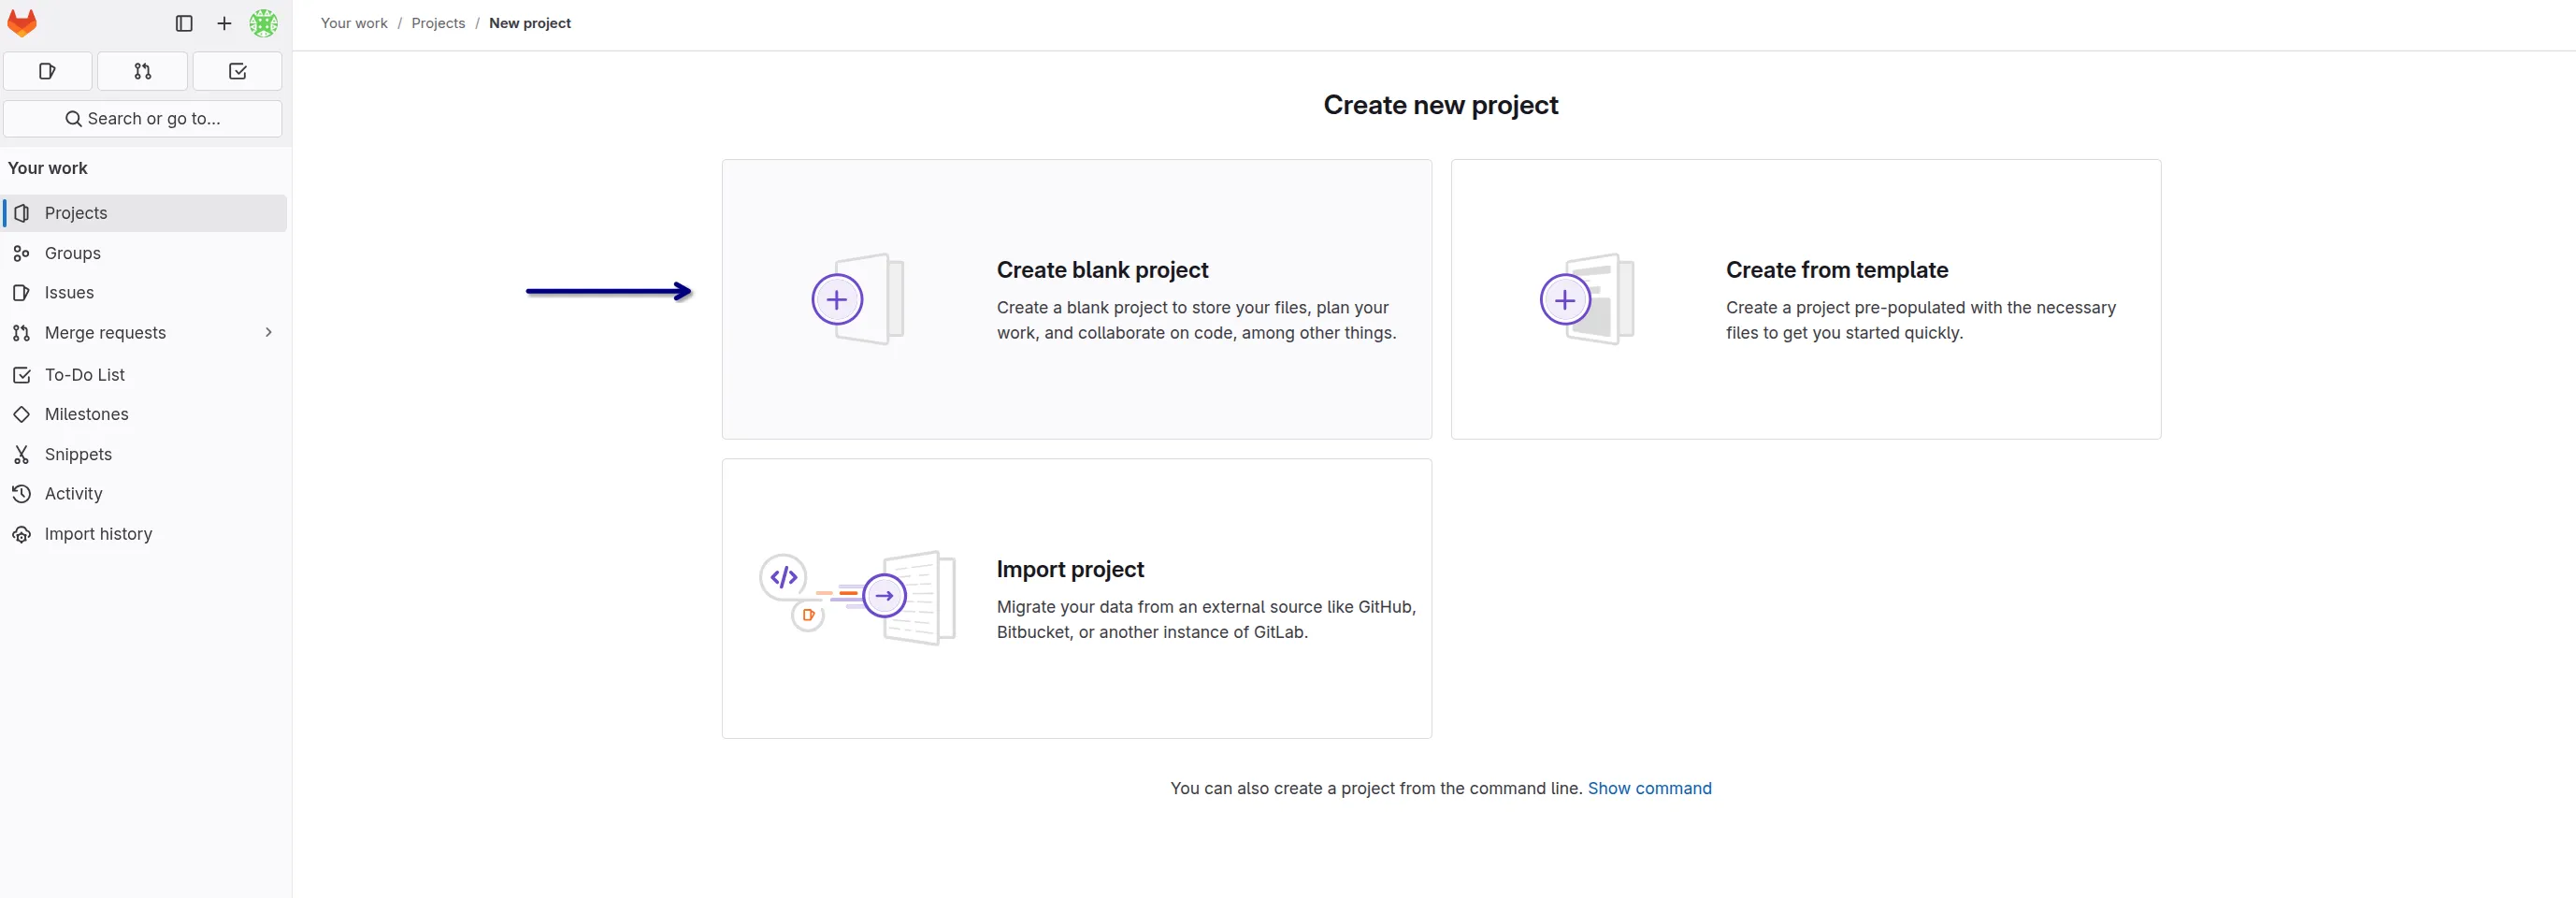Image resolution: width=2576 pixels, height=898 pixels.
Task: Open the Projects breadcrumb link
Action: point(437,22)
